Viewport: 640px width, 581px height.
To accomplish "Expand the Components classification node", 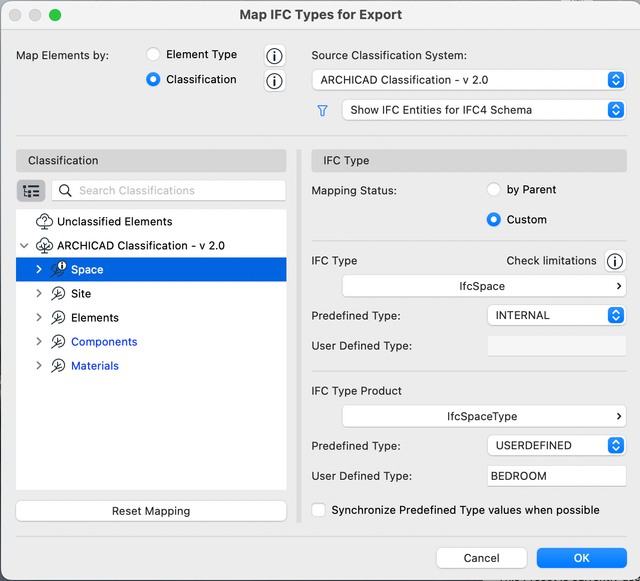I will [39, 342].
